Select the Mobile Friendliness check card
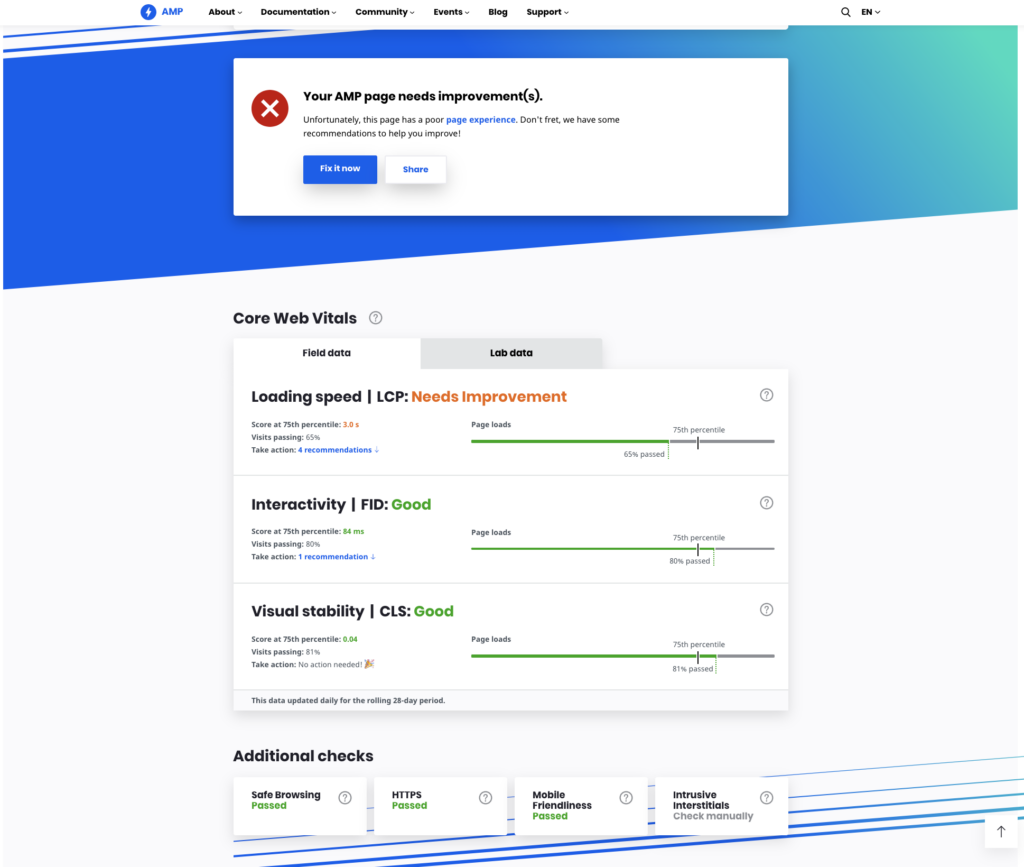The height and width of the screenshot is (867, 1024). (x=581, y=806)
